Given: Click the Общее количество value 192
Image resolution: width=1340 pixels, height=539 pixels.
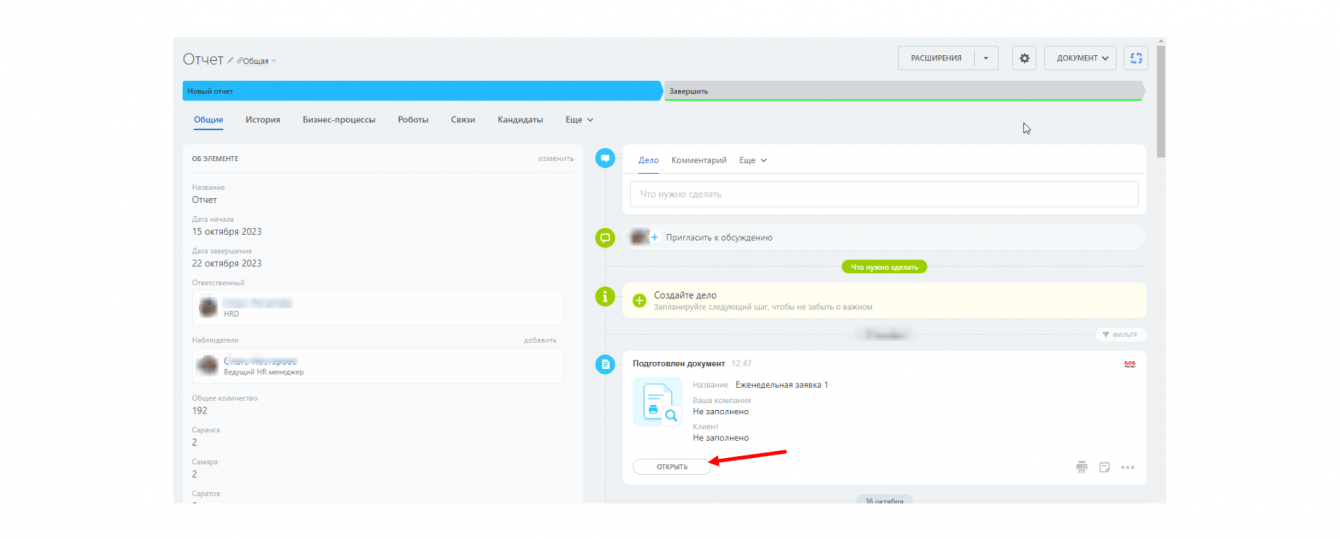Looking at the screenshot, I should [200, 410].
